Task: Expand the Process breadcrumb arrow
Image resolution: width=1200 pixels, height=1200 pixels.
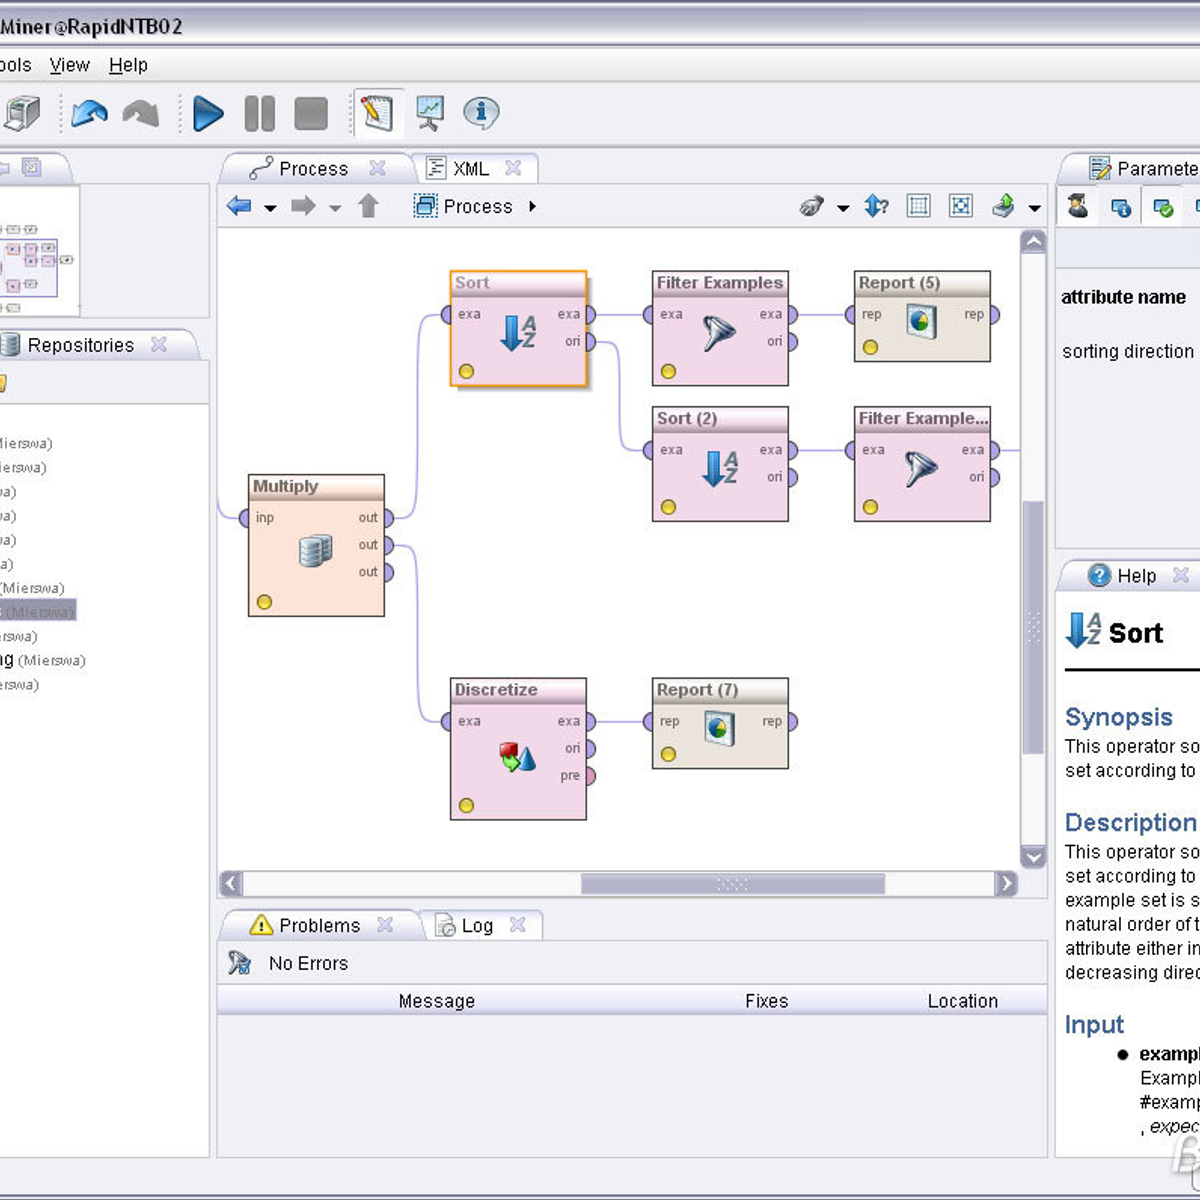Action: 532,206
